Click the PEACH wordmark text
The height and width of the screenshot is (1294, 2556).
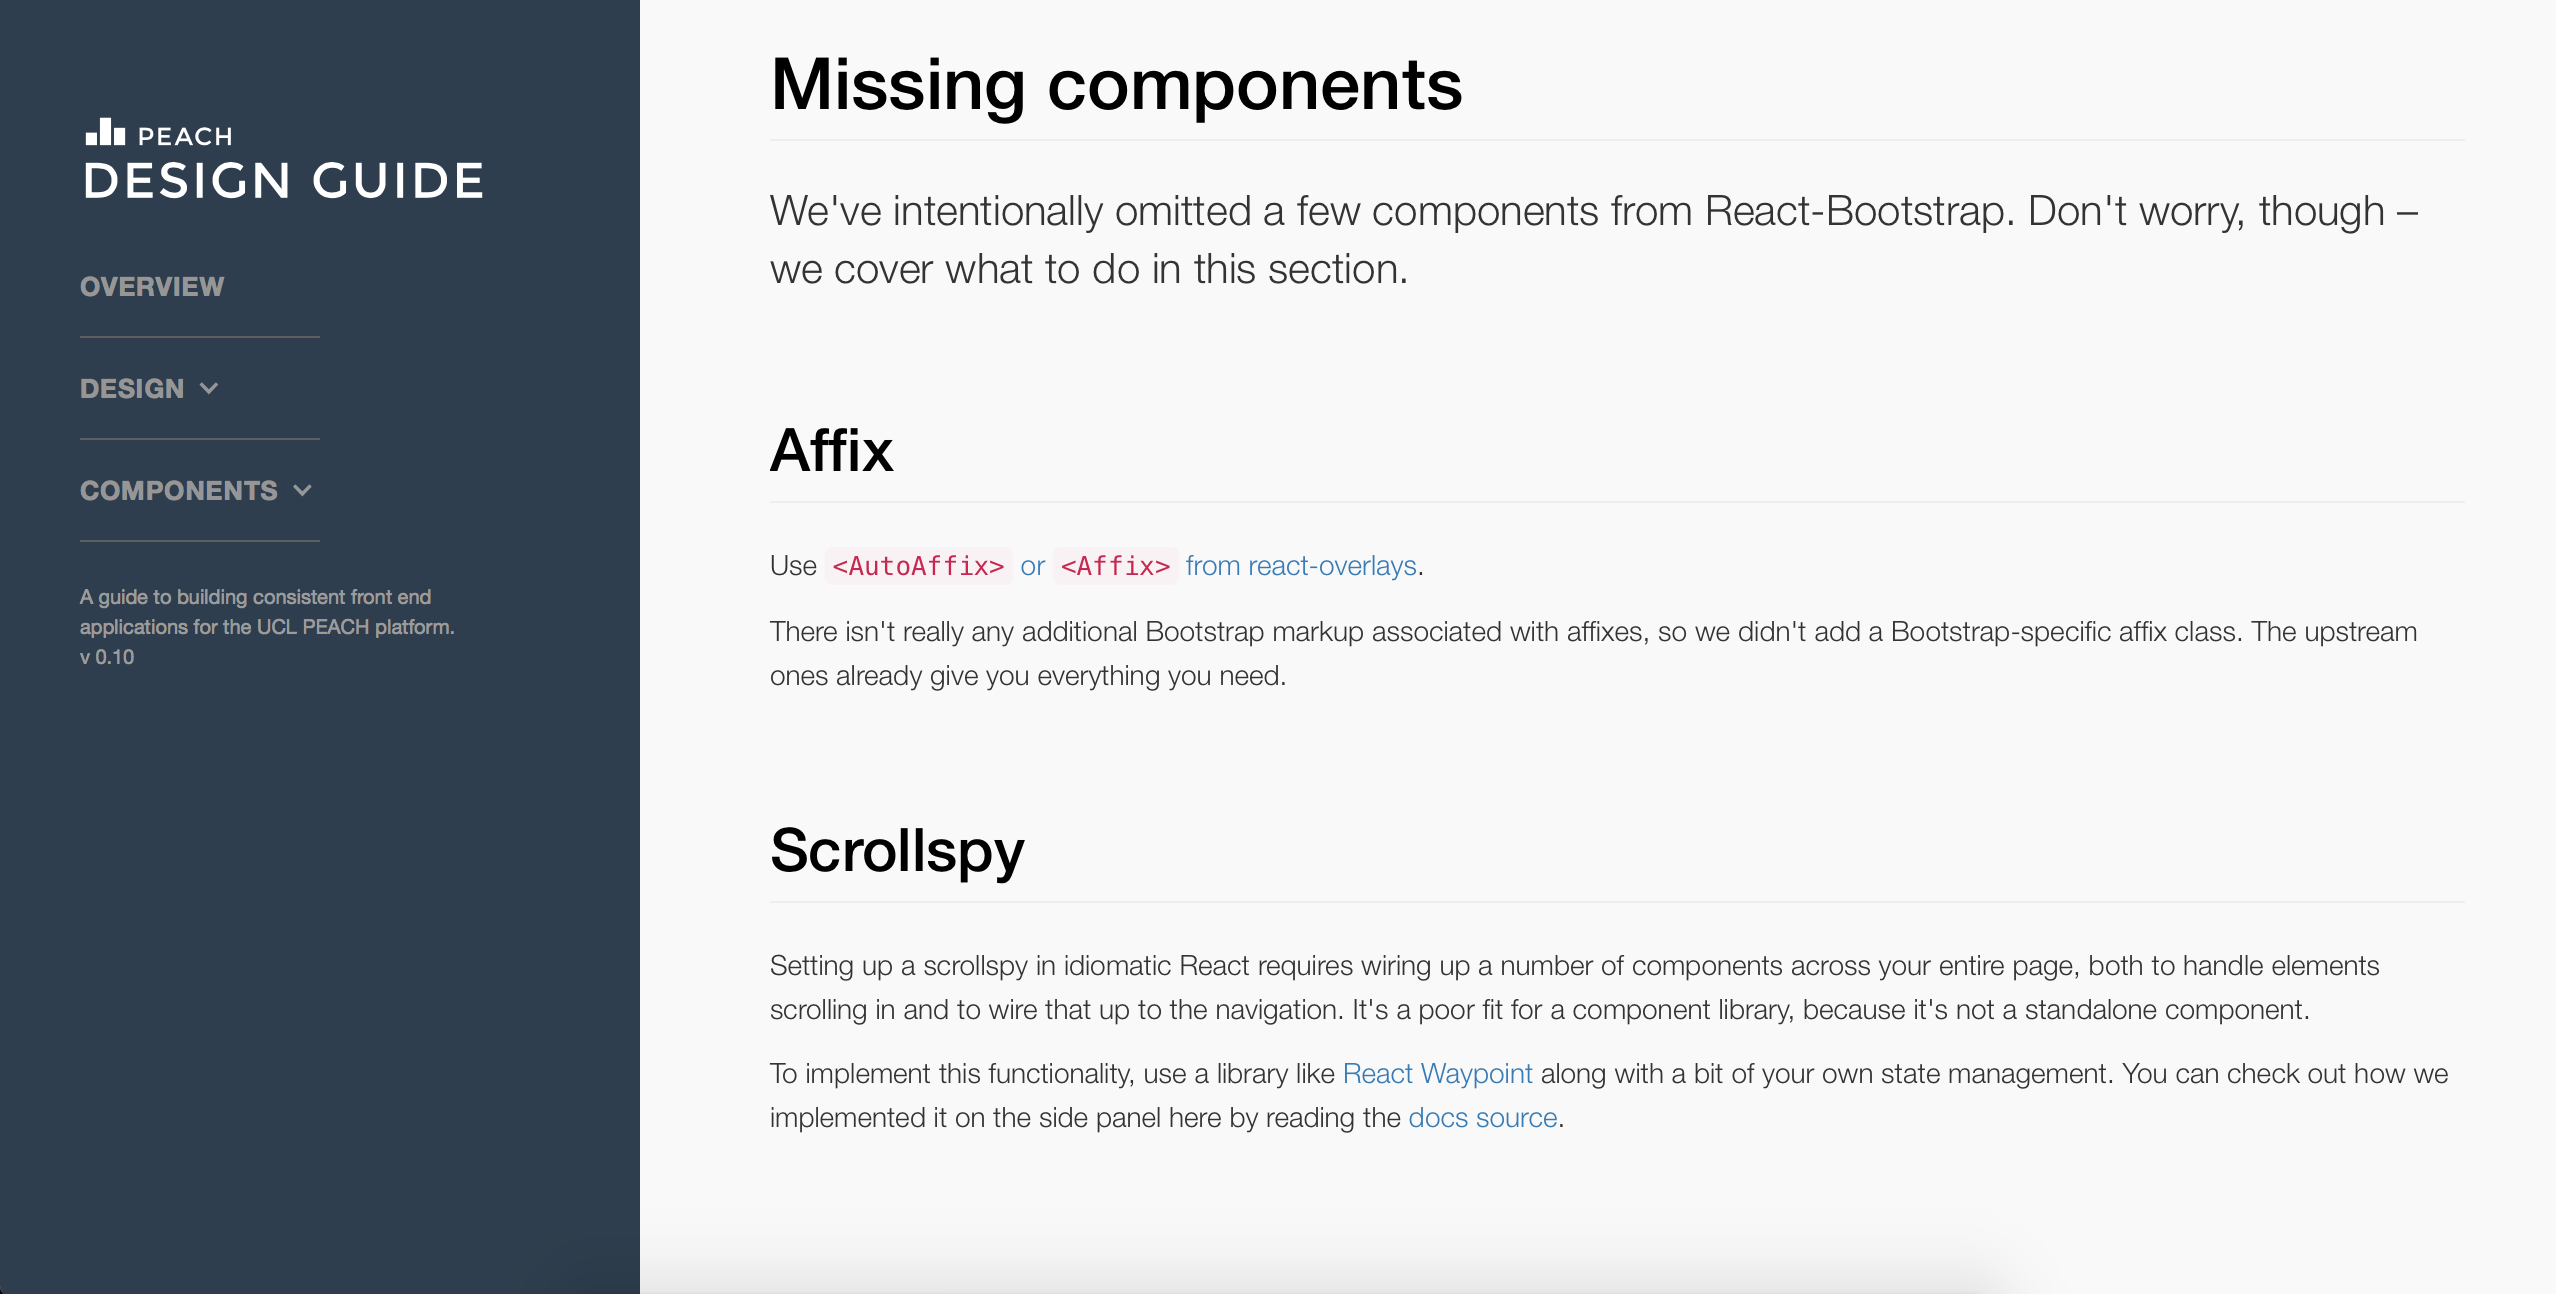[x=185, y=136]
